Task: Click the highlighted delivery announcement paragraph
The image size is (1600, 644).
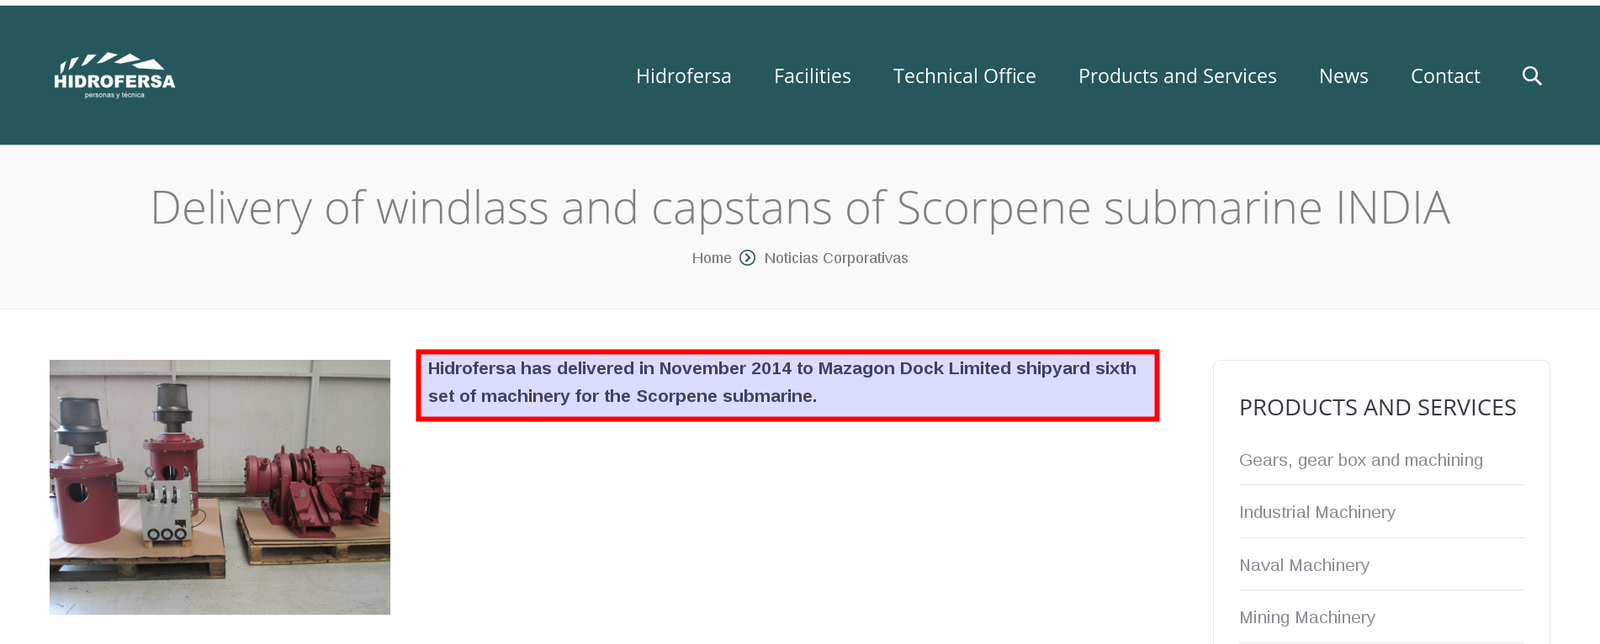Action: coord(787,385)
